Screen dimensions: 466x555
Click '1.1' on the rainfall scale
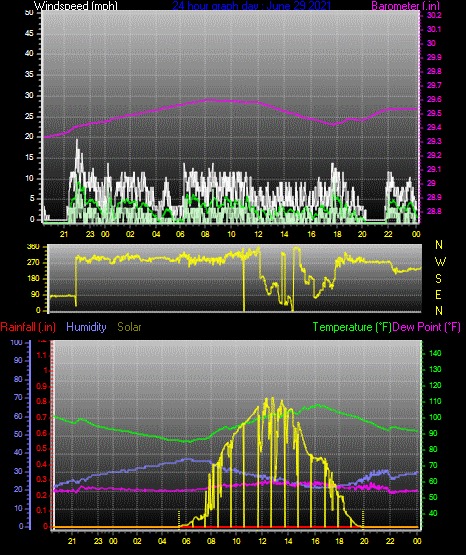coord(42,355)
